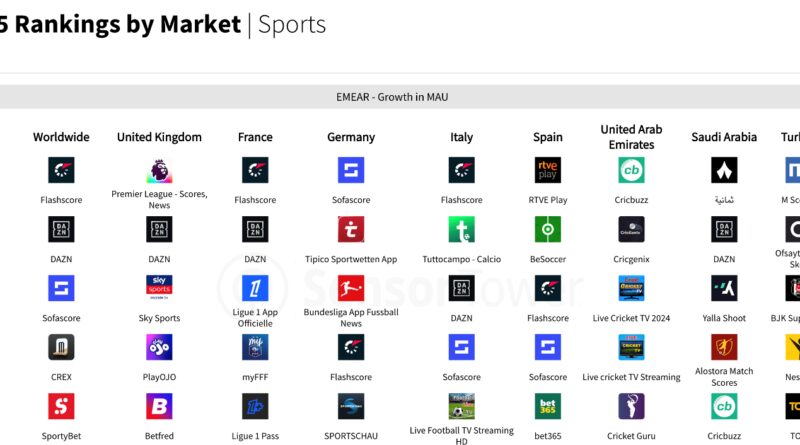800x445 pixels.
Task: Click the Ligue 1 App Officielle icon
Action: [x=255, y=289]
